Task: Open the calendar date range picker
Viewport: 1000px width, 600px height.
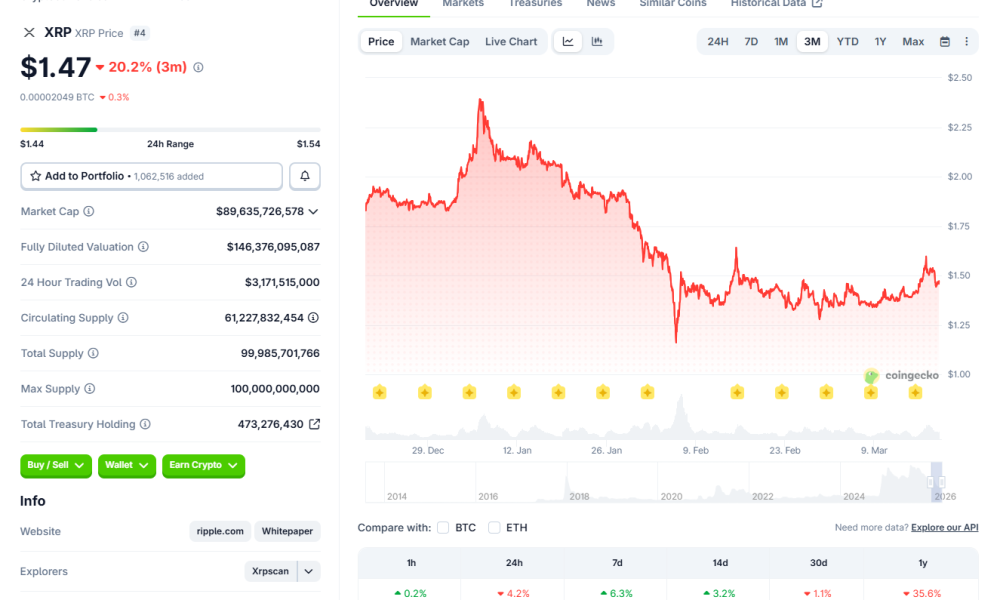Action: click(x=945, y=42)
